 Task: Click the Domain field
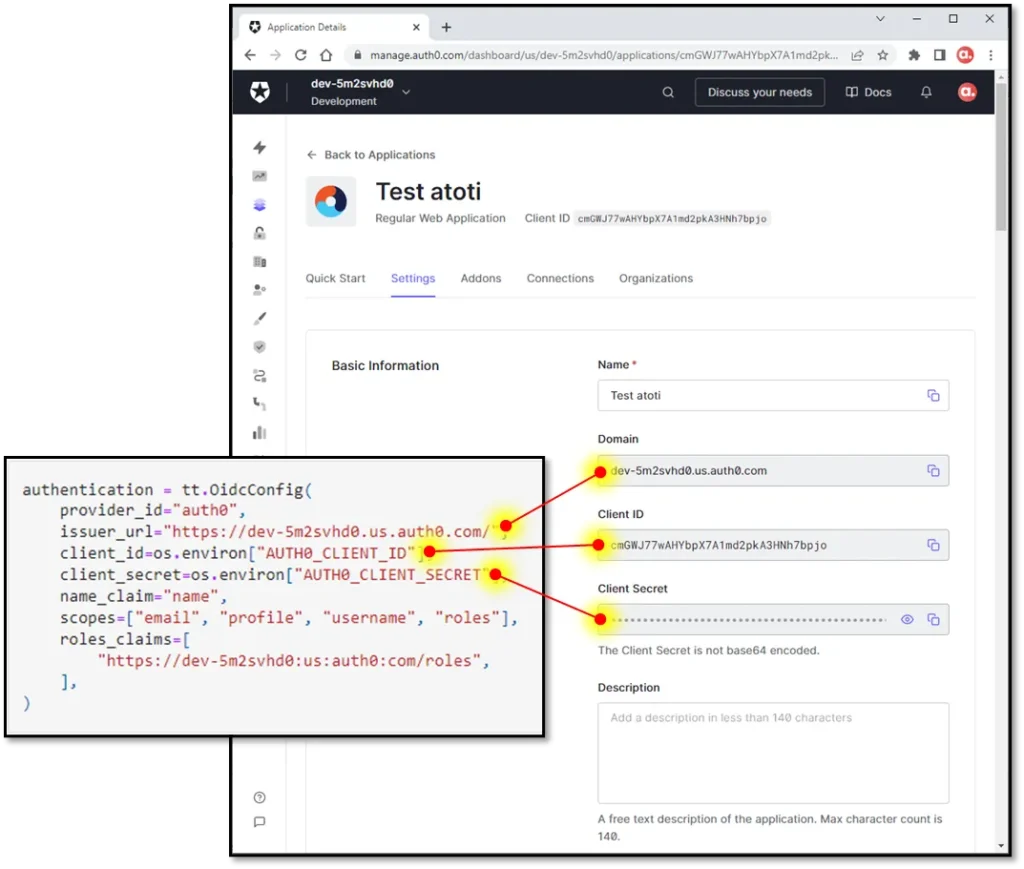tap(773, 471)
